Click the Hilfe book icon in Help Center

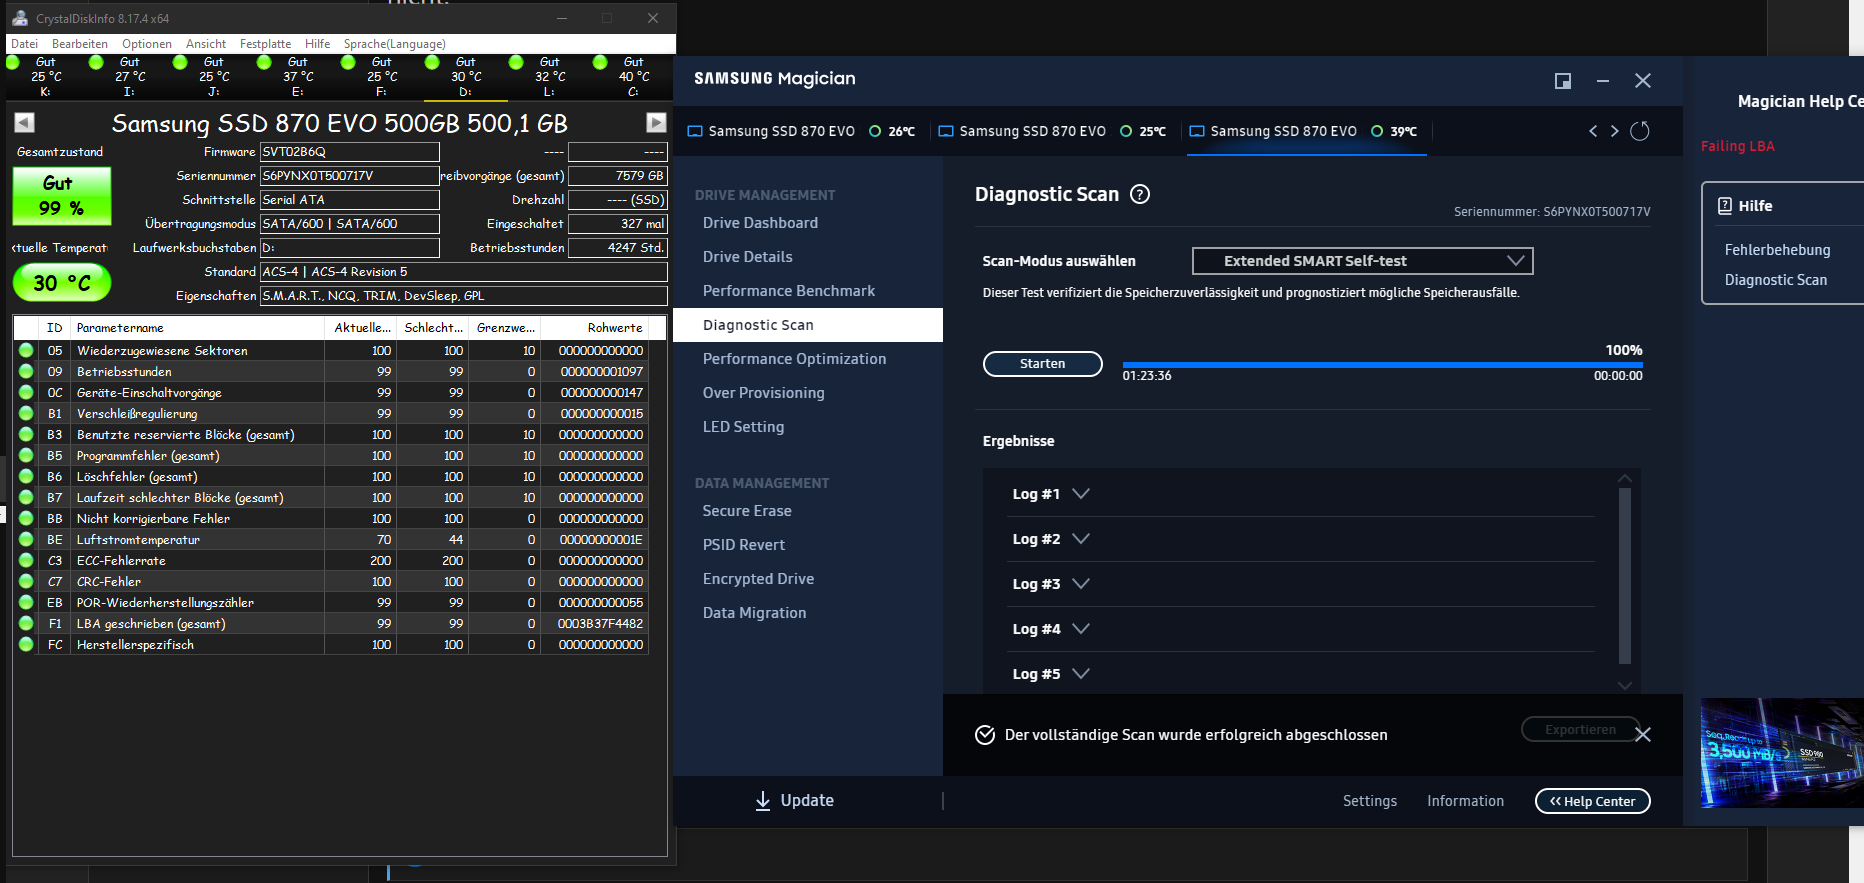click(1725, 206)
